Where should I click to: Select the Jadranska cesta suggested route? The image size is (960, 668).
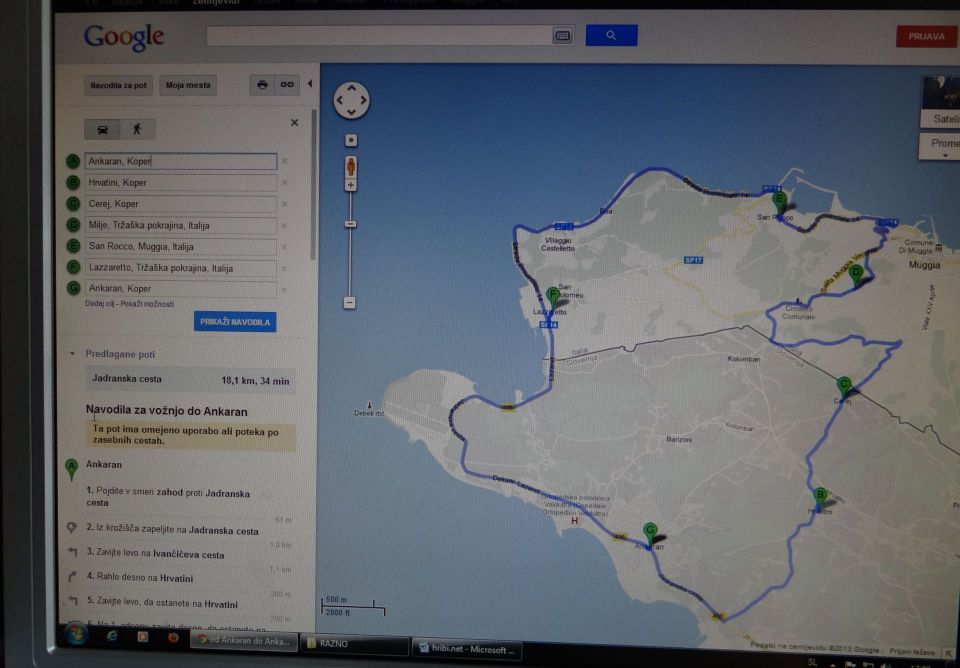tap(190, 380)
